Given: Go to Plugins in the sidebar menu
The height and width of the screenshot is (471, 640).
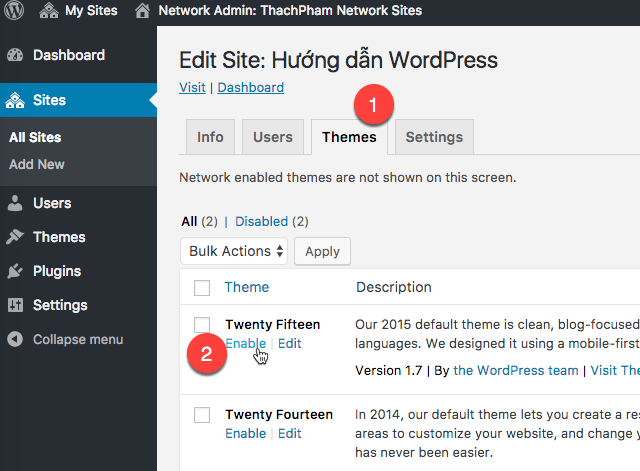Looking at the screenshot, I should 57,271.
